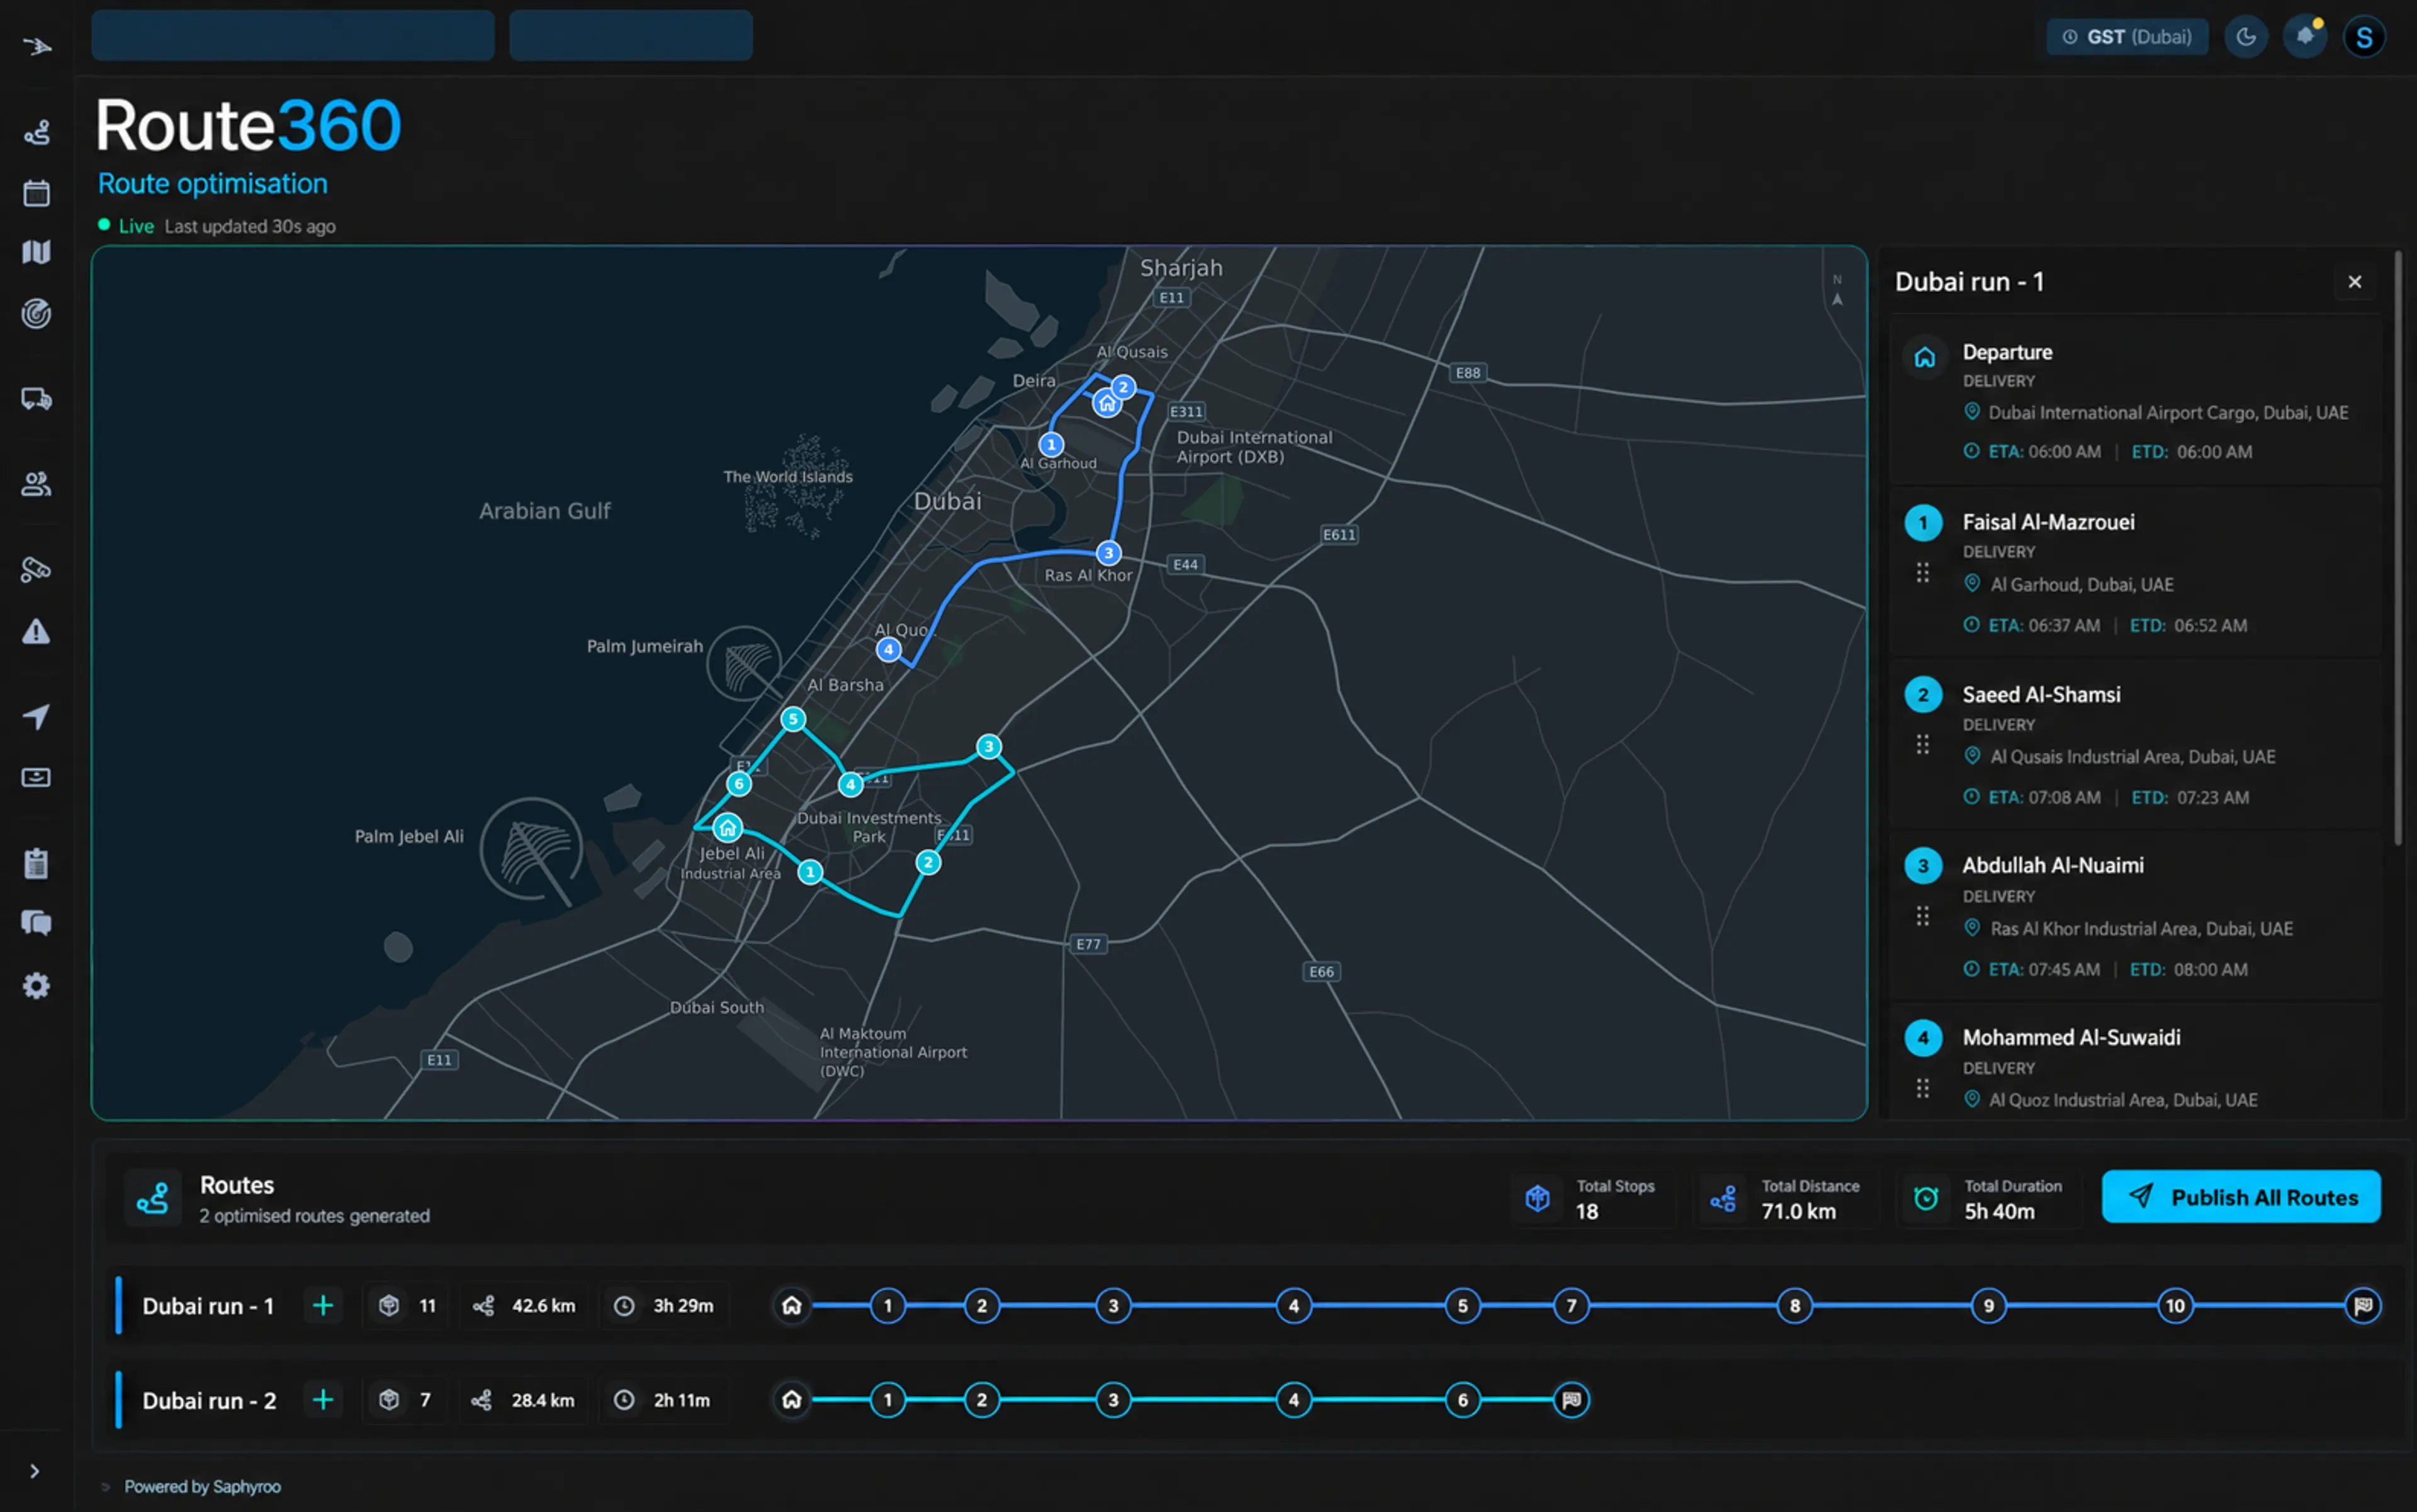The image size is (2417, 1512).
Task: Open the map icon in sidebar
Action: pyautogui.click(x=37, y=252)
